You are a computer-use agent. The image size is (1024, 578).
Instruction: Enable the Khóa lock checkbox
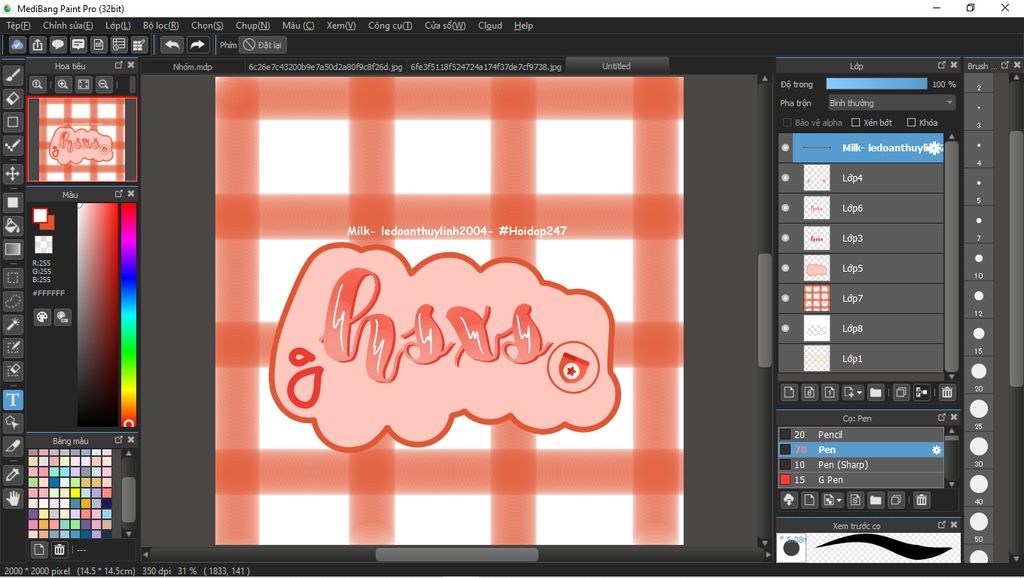[912, 123]
